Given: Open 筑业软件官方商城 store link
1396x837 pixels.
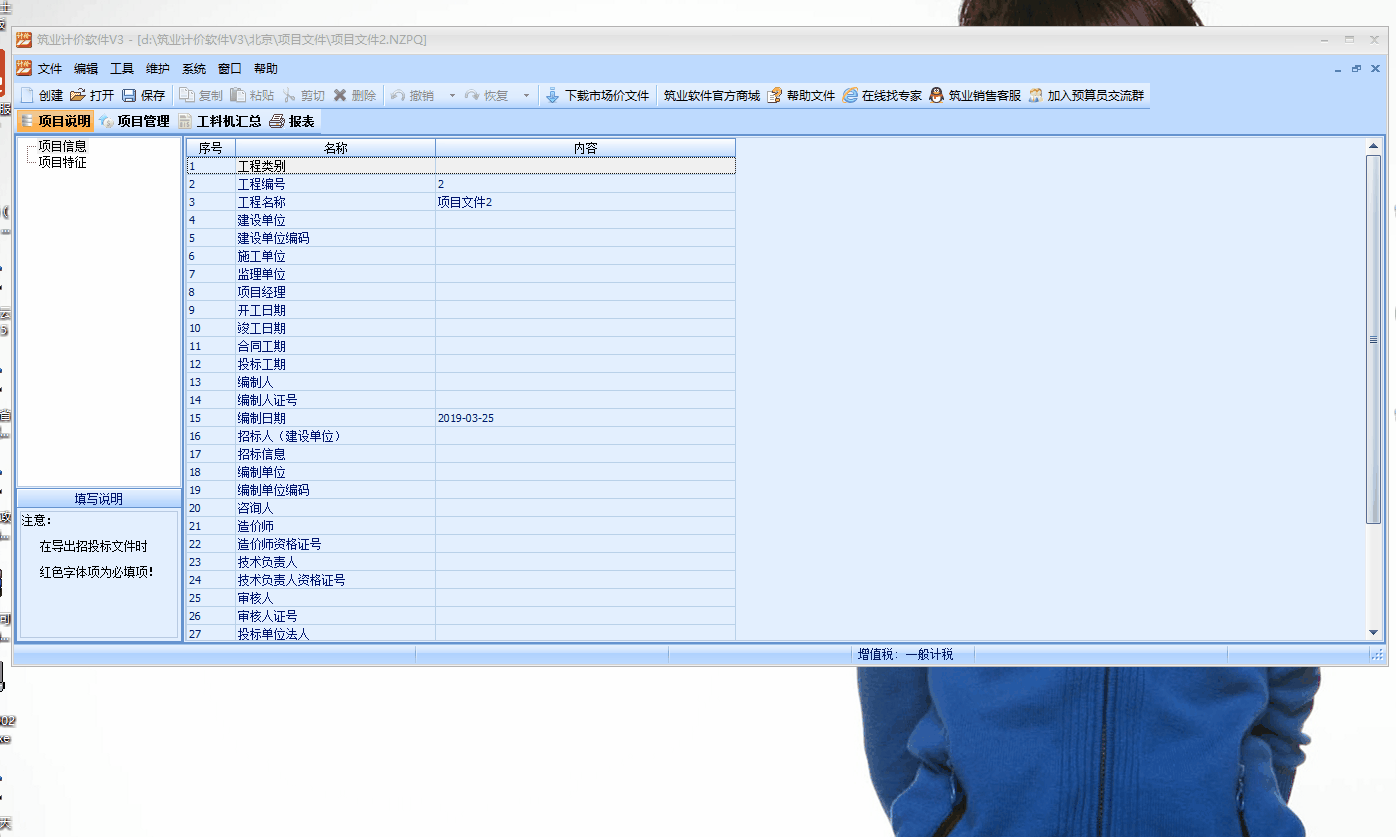Looking at the screenshot, I should 711,96.
